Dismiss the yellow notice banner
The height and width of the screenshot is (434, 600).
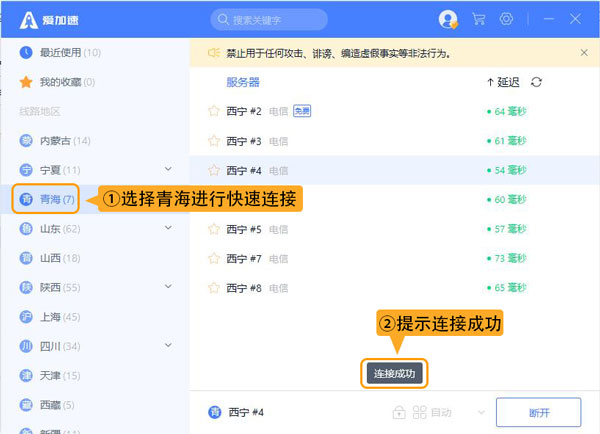click(584, 53)
